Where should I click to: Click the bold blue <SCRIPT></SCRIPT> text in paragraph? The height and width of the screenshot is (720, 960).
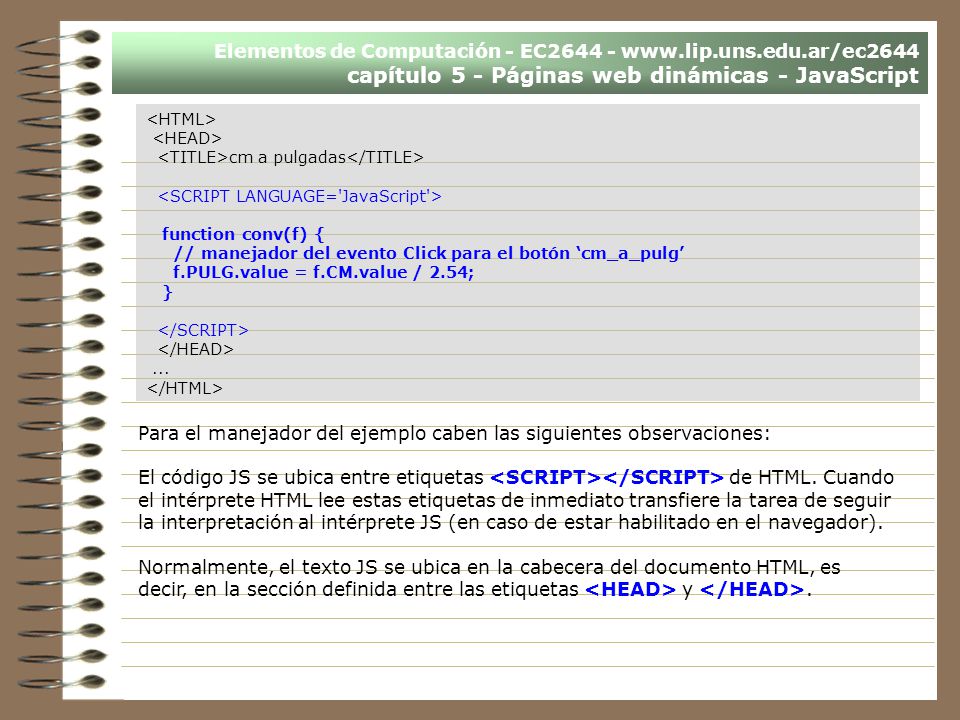[607, 477]
